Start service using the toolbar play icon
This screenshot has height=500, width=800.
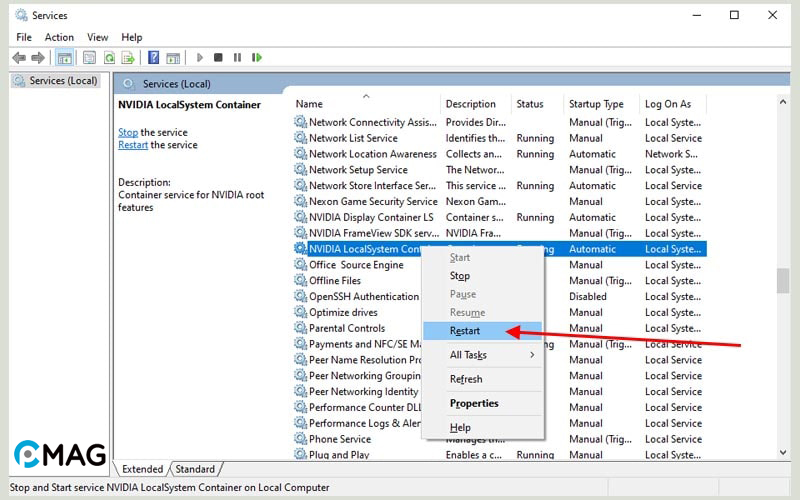(200, 58)
